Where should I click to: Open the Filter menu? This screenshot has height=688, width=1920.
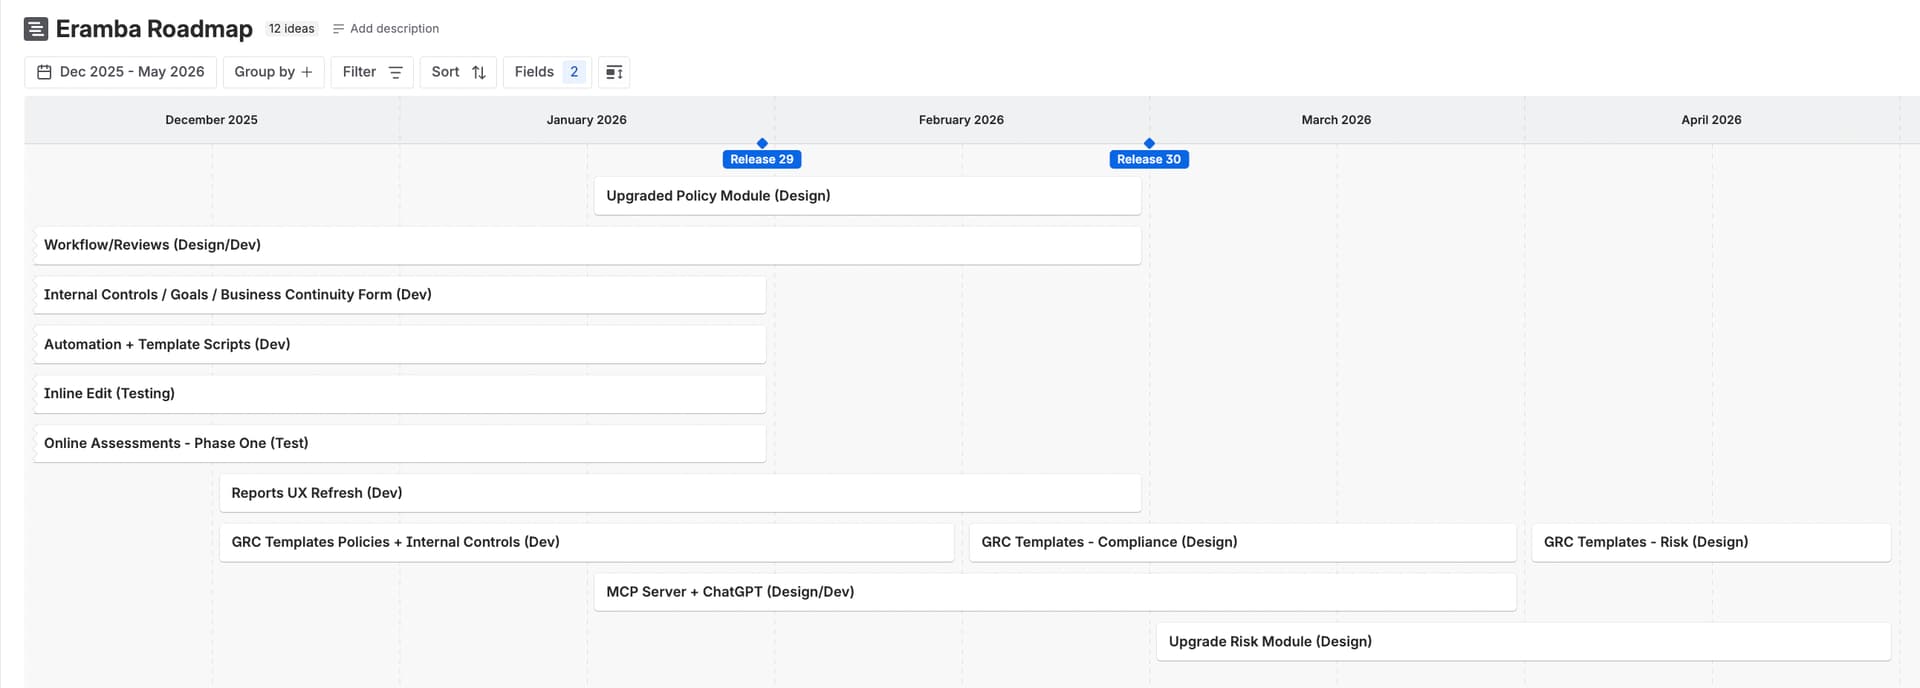click(371, 72)
